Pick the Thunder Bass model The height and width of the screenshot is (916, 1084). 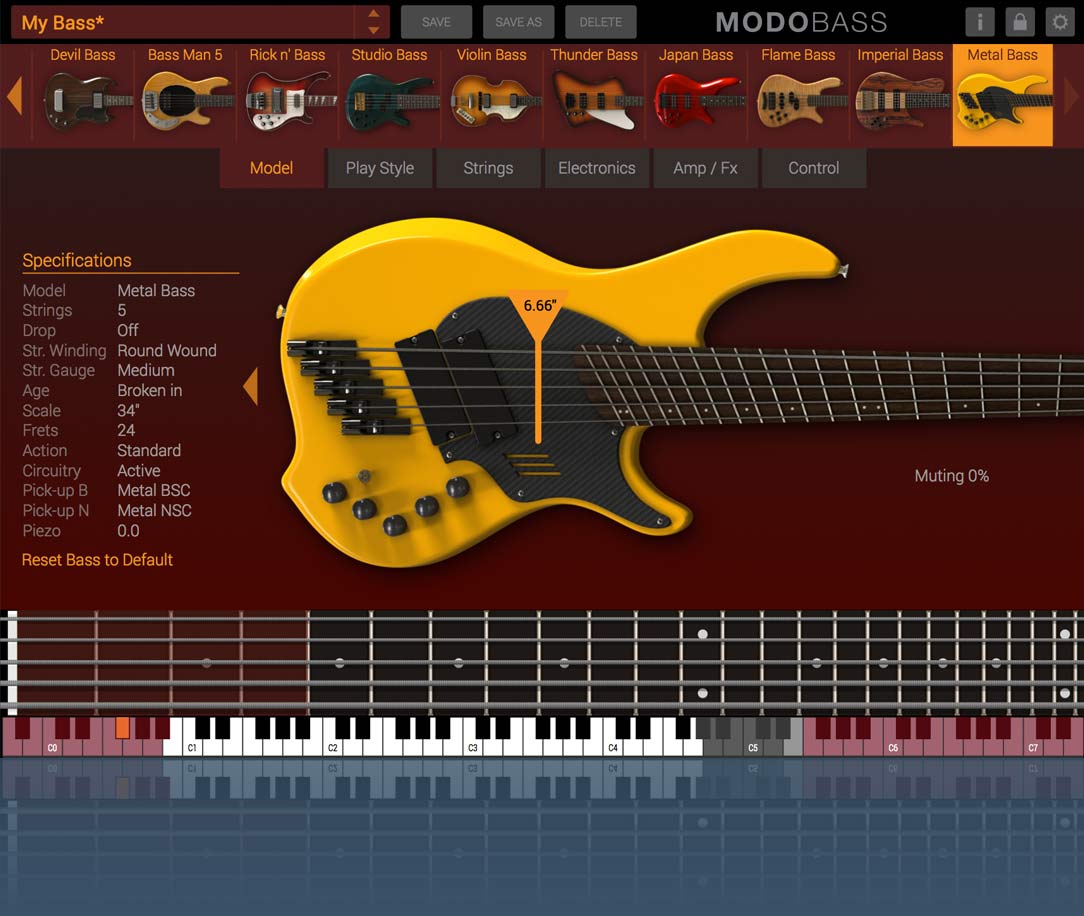point(594,97)
